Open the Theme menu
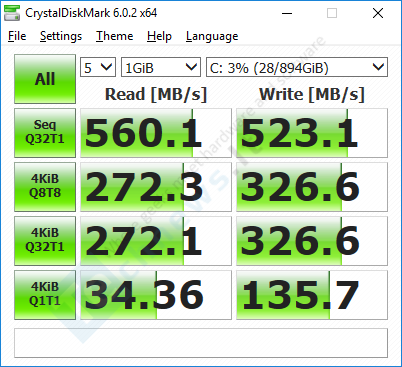Screen dimensions: 402x367 pyautogui.click(x=114, y=36)
